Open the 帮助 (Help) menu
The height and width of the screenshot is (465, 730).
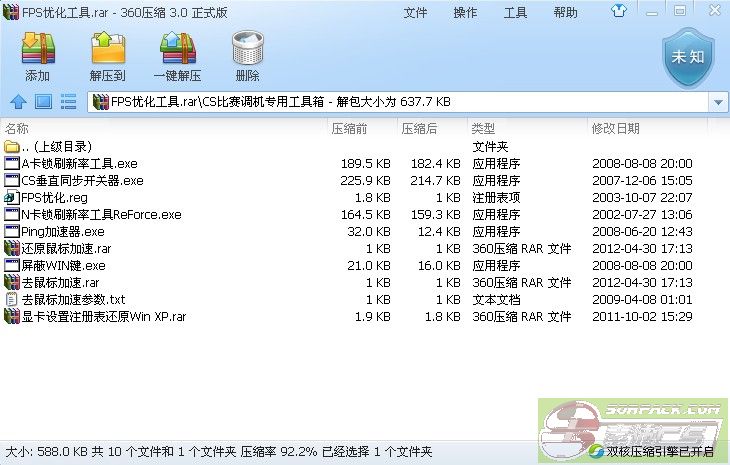click(x=565, y=13)
